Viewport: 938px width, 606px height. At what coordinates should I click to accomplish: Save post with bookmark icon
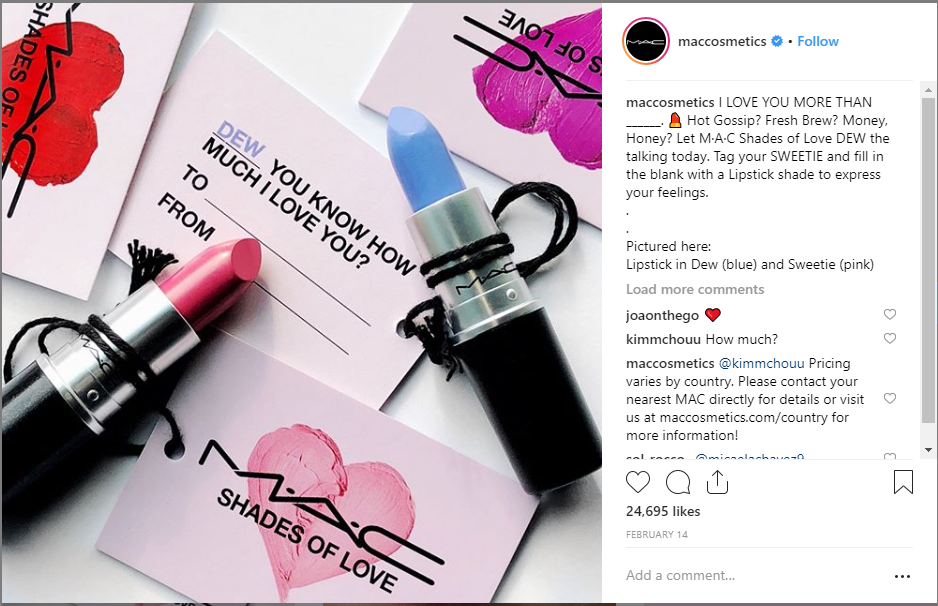(903, 482)
